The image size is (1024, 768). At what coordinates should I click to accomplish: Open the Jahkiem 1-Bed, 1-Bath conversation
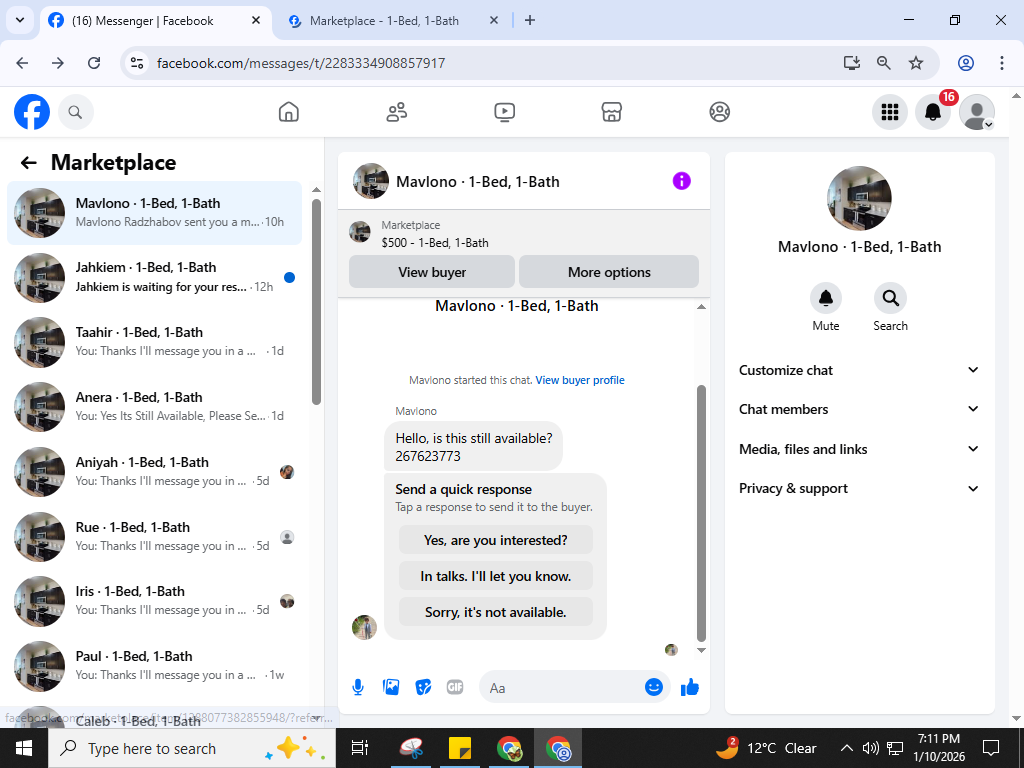(x=154, y=278)
